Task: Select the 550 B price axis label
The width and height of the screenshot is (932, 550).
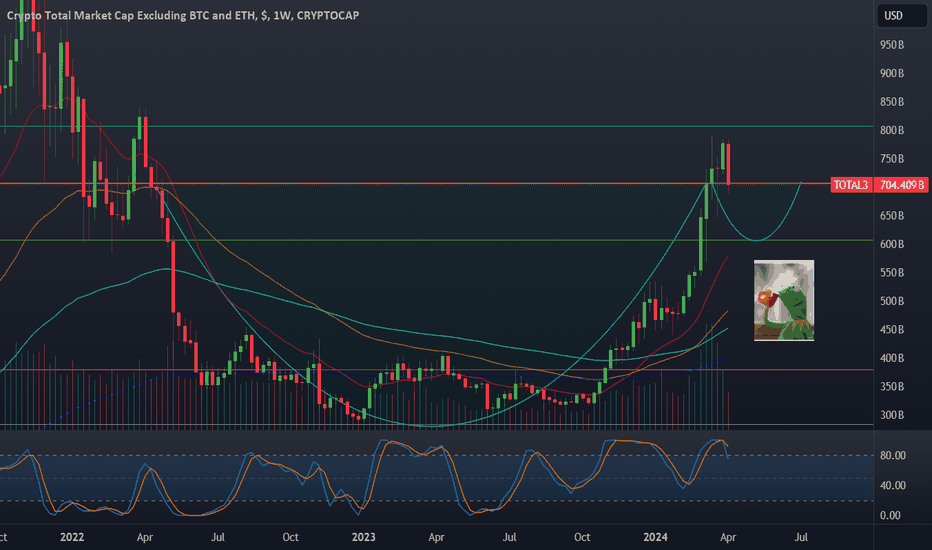Action: pyautogui.click(x=892, y=272)
